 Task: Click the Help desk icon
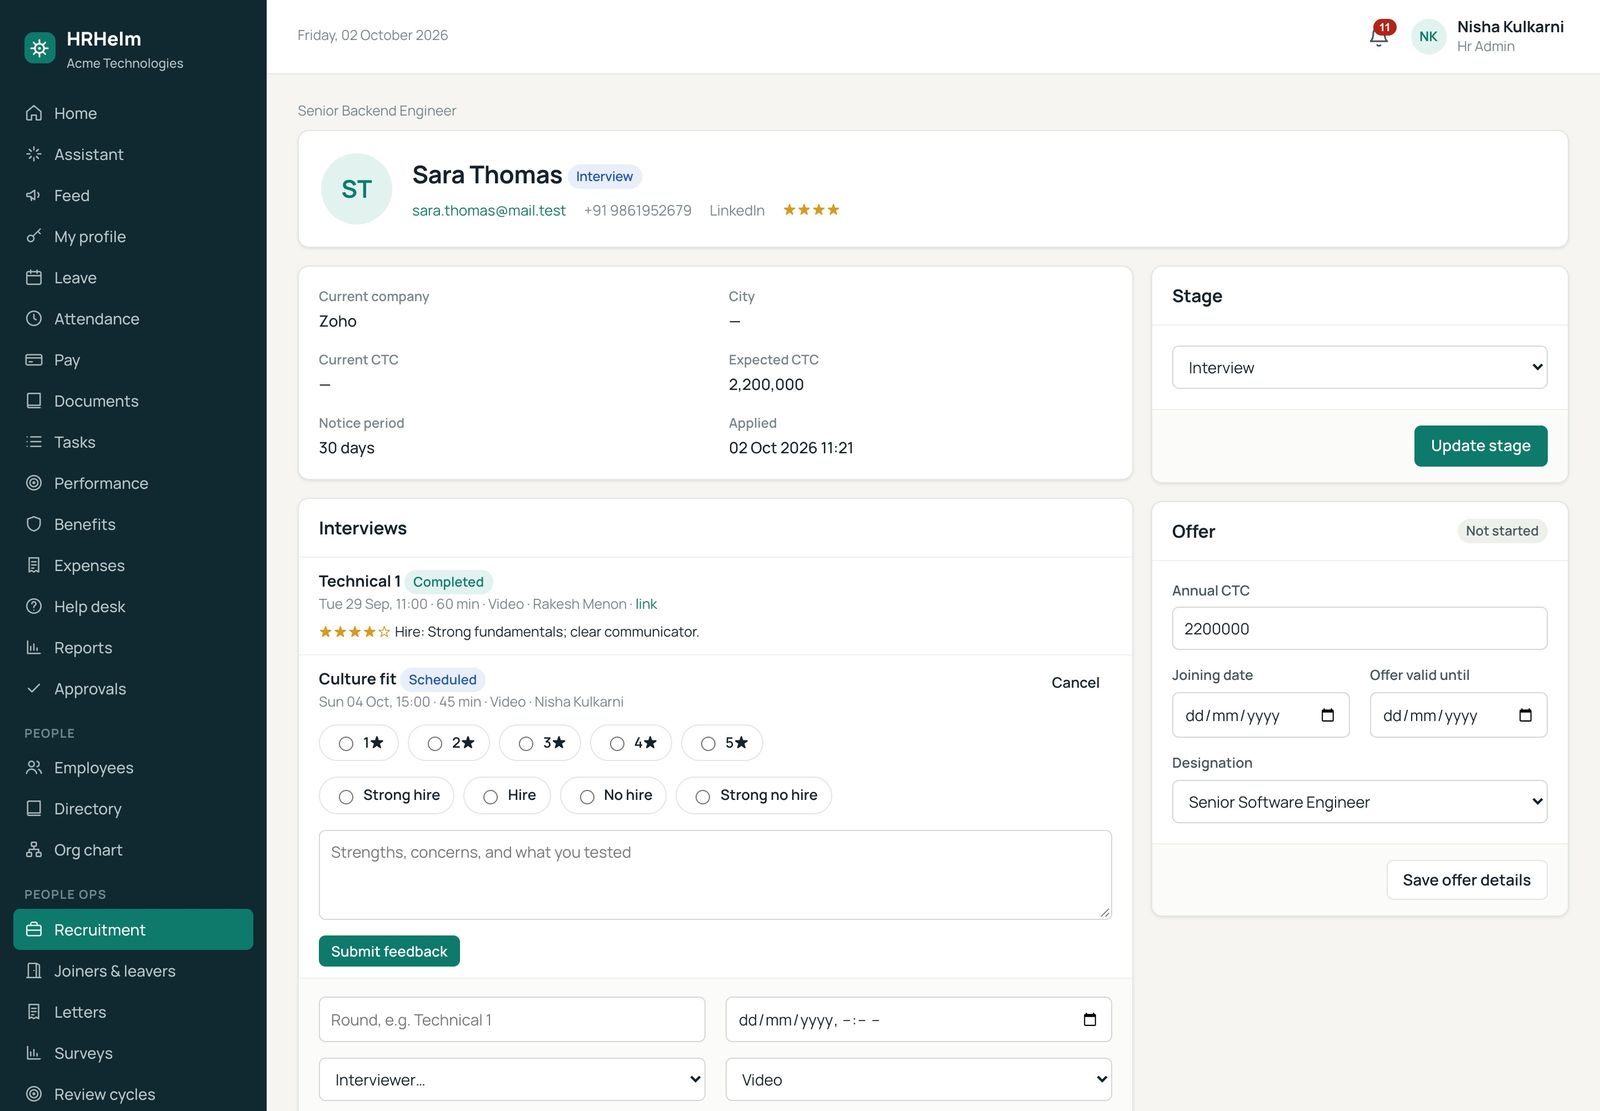(x=34, y=606)
